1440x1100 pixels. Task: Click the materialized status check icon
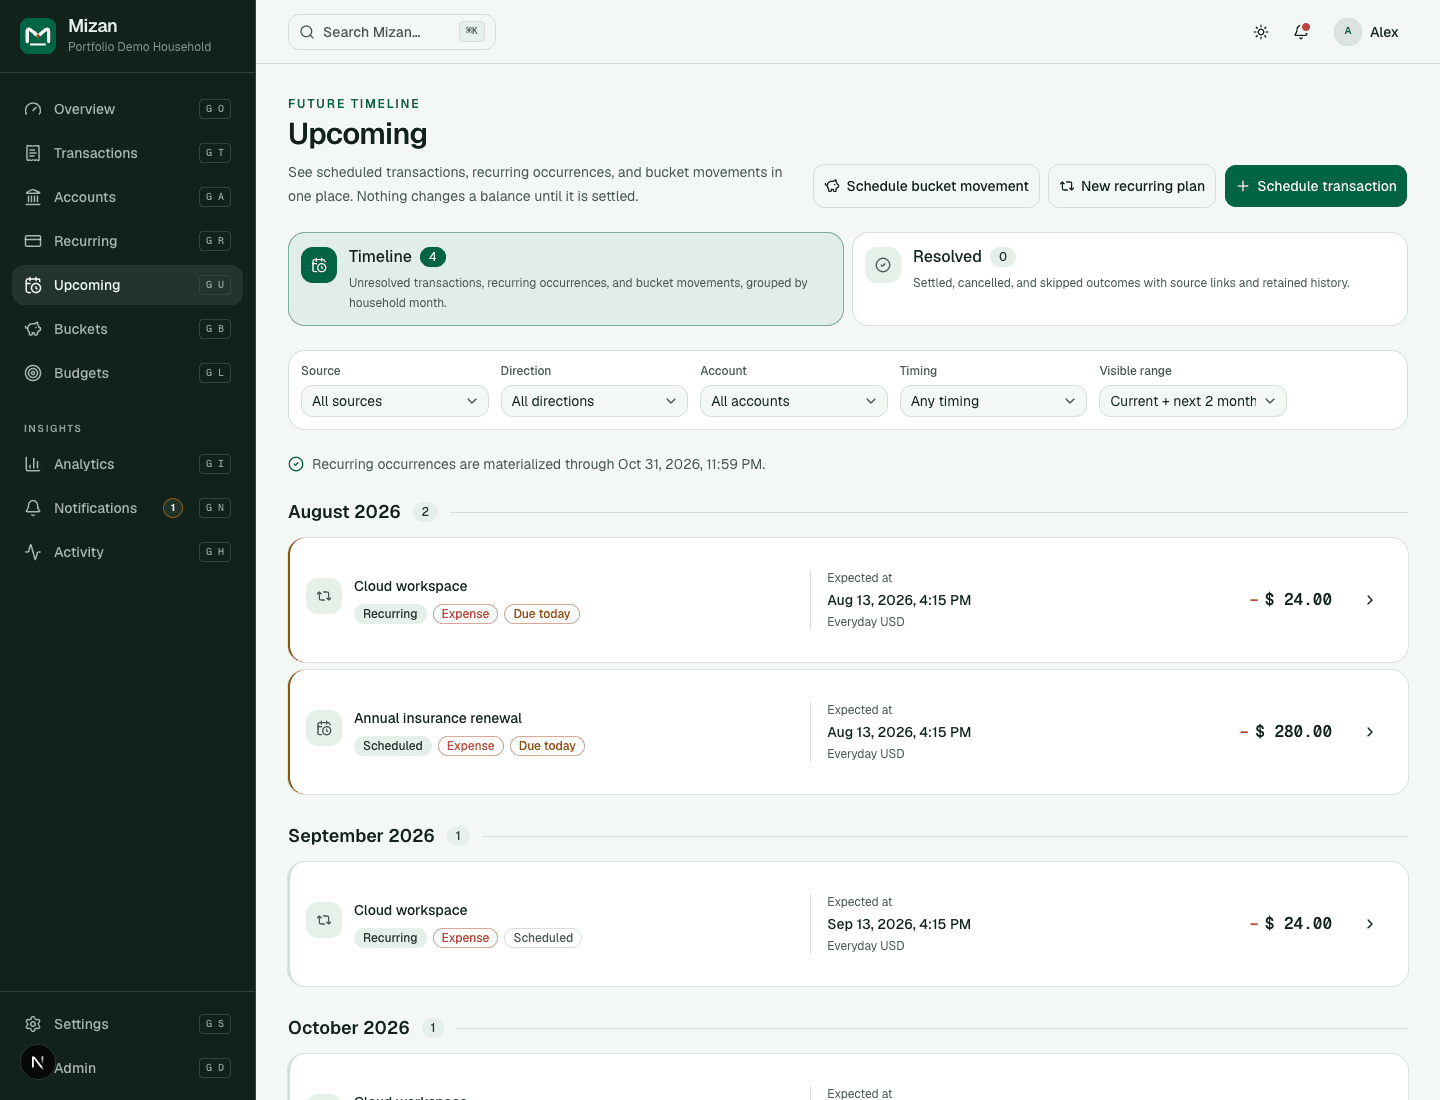pyautogui.click(x=296, y=464)
